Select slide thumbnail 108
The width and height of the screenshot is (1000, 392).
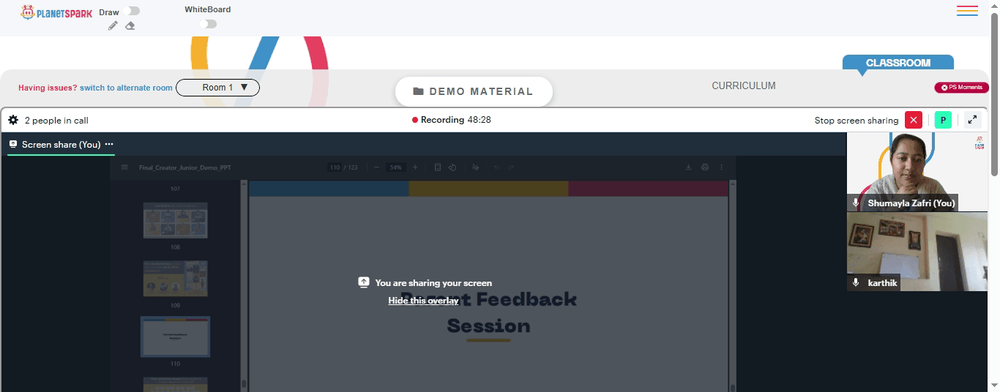tap(175, 220)
